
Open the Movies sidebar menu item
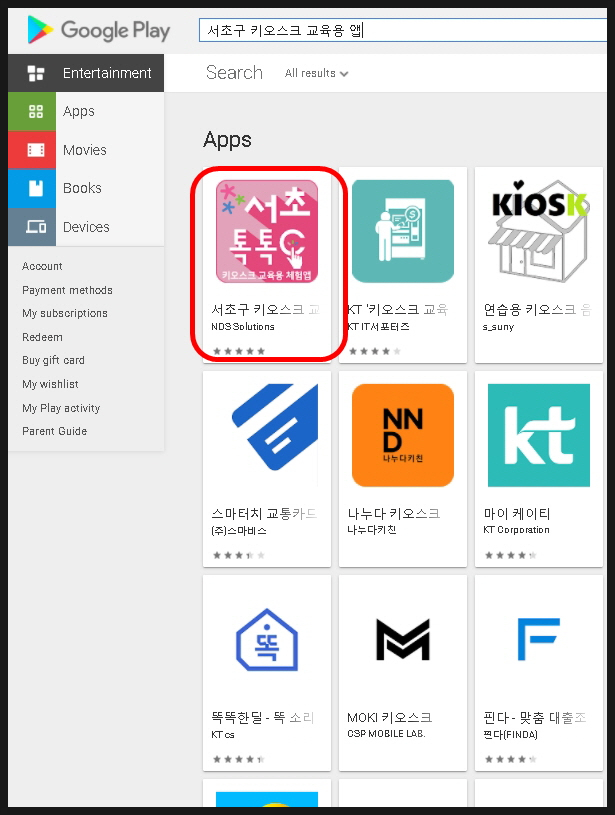(x=85, y=150)
